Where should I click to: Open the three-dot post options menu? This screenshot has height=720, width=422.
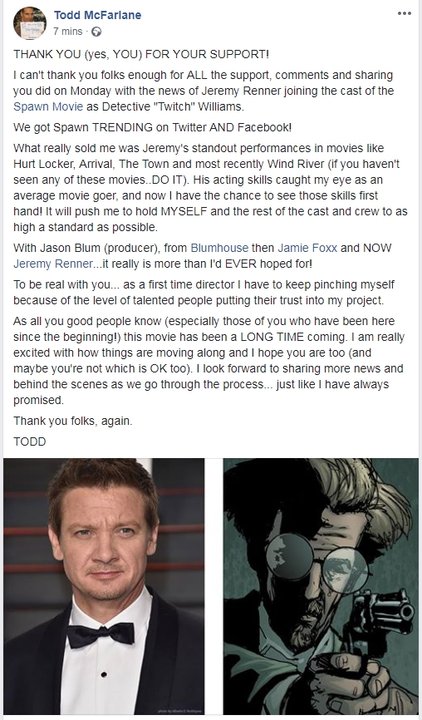404,14
